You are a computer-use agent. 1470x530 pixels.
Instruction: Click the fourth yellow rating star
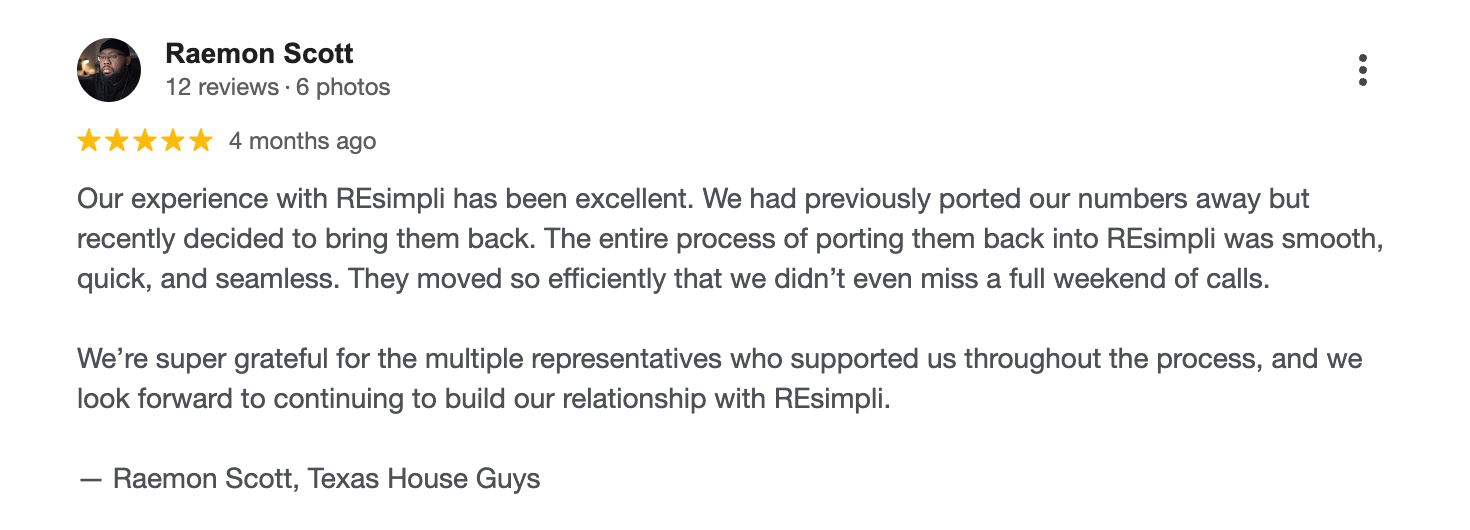[173, 141]
